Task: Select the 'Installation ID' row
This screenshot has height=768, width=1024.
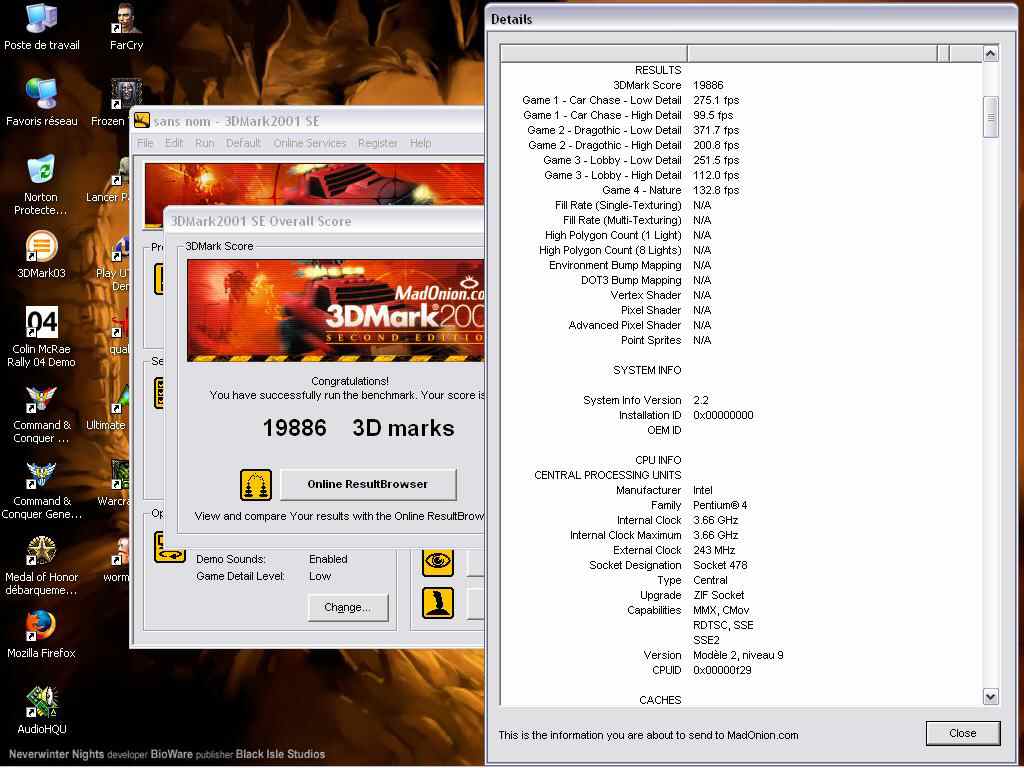Action: 741,415
